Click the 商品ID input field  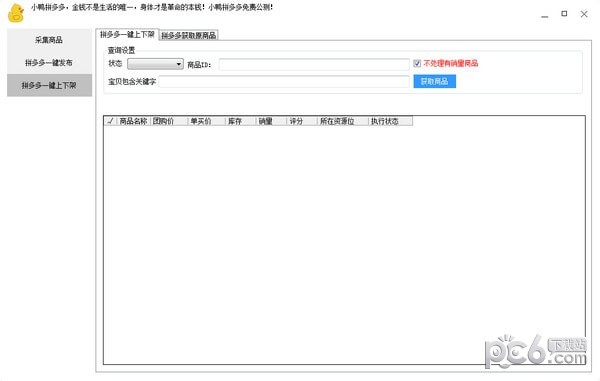tap(314, 64)
